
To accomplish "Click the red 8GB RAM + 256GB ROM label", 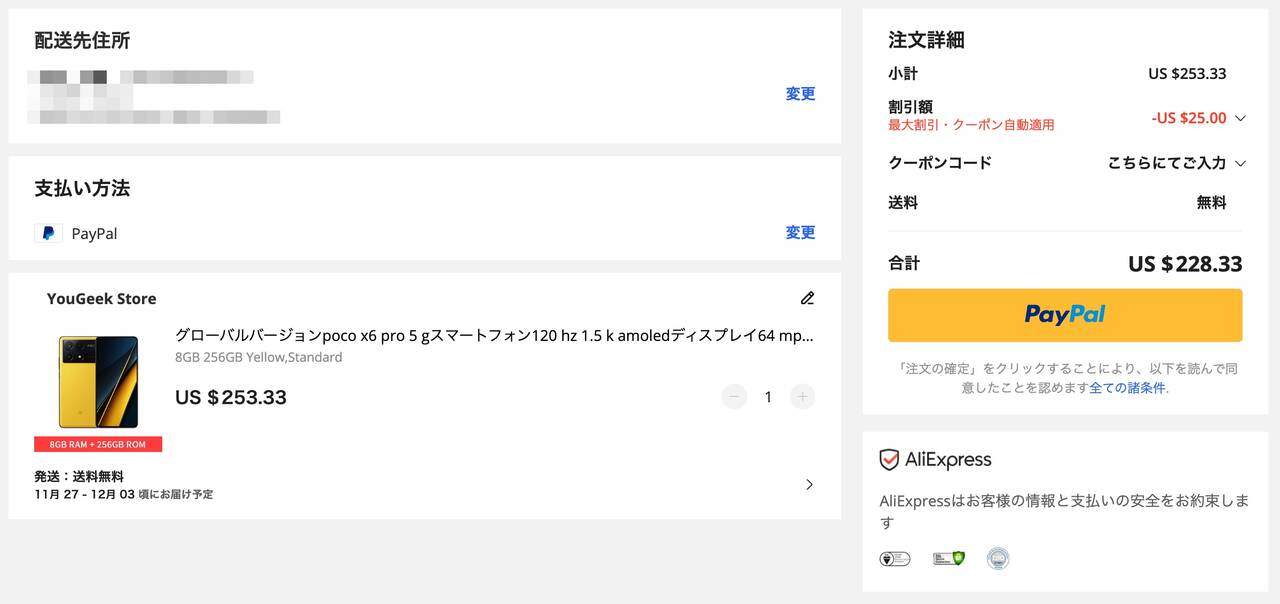I will pyautogui.click(x=98, y=444).
